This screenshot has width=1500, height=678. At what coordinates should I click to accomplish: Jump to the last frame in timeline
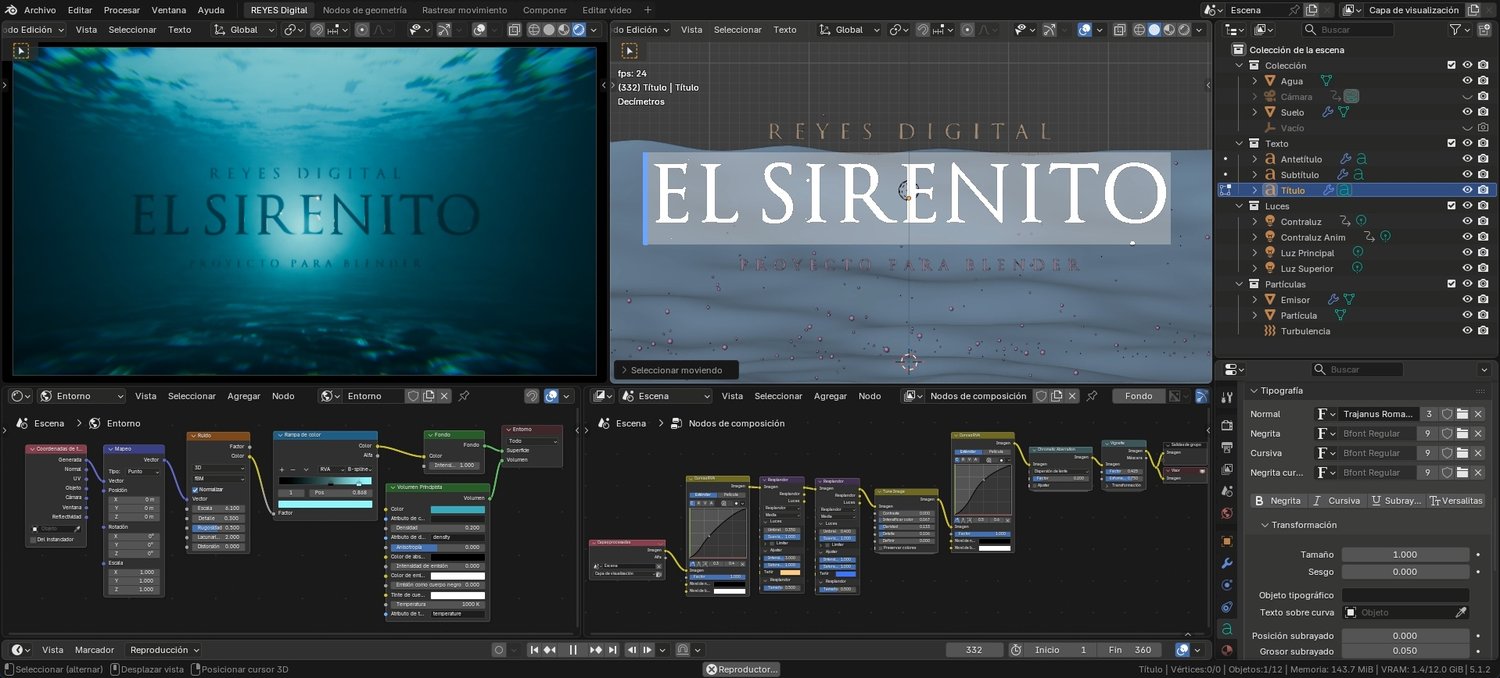[613, 650]
